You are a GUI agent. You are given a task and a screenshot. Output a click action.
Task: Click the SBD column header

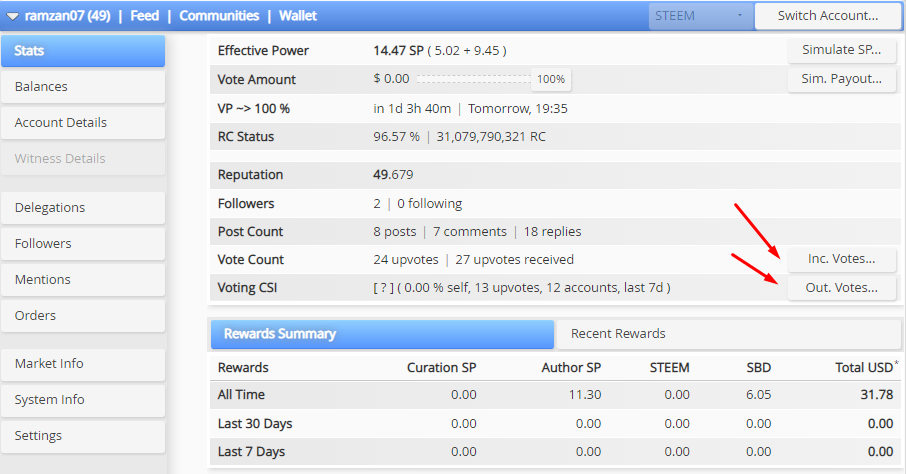758,368
